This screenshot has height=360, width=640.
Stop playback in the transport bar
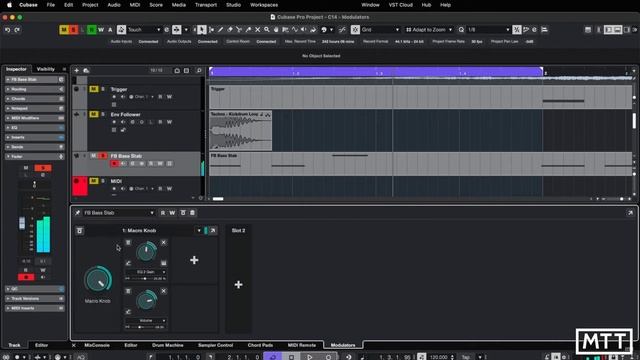(291, 357)
